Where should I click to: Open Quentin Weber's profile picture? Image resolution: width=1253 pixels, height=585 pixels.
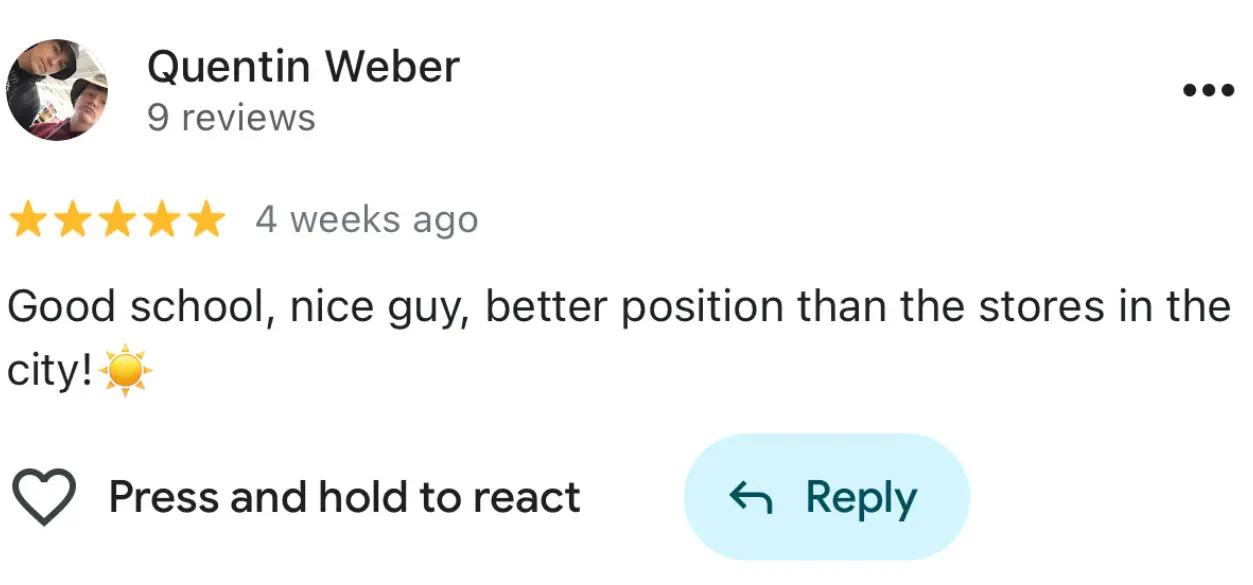pyautogui.click(x=57, y=90)
